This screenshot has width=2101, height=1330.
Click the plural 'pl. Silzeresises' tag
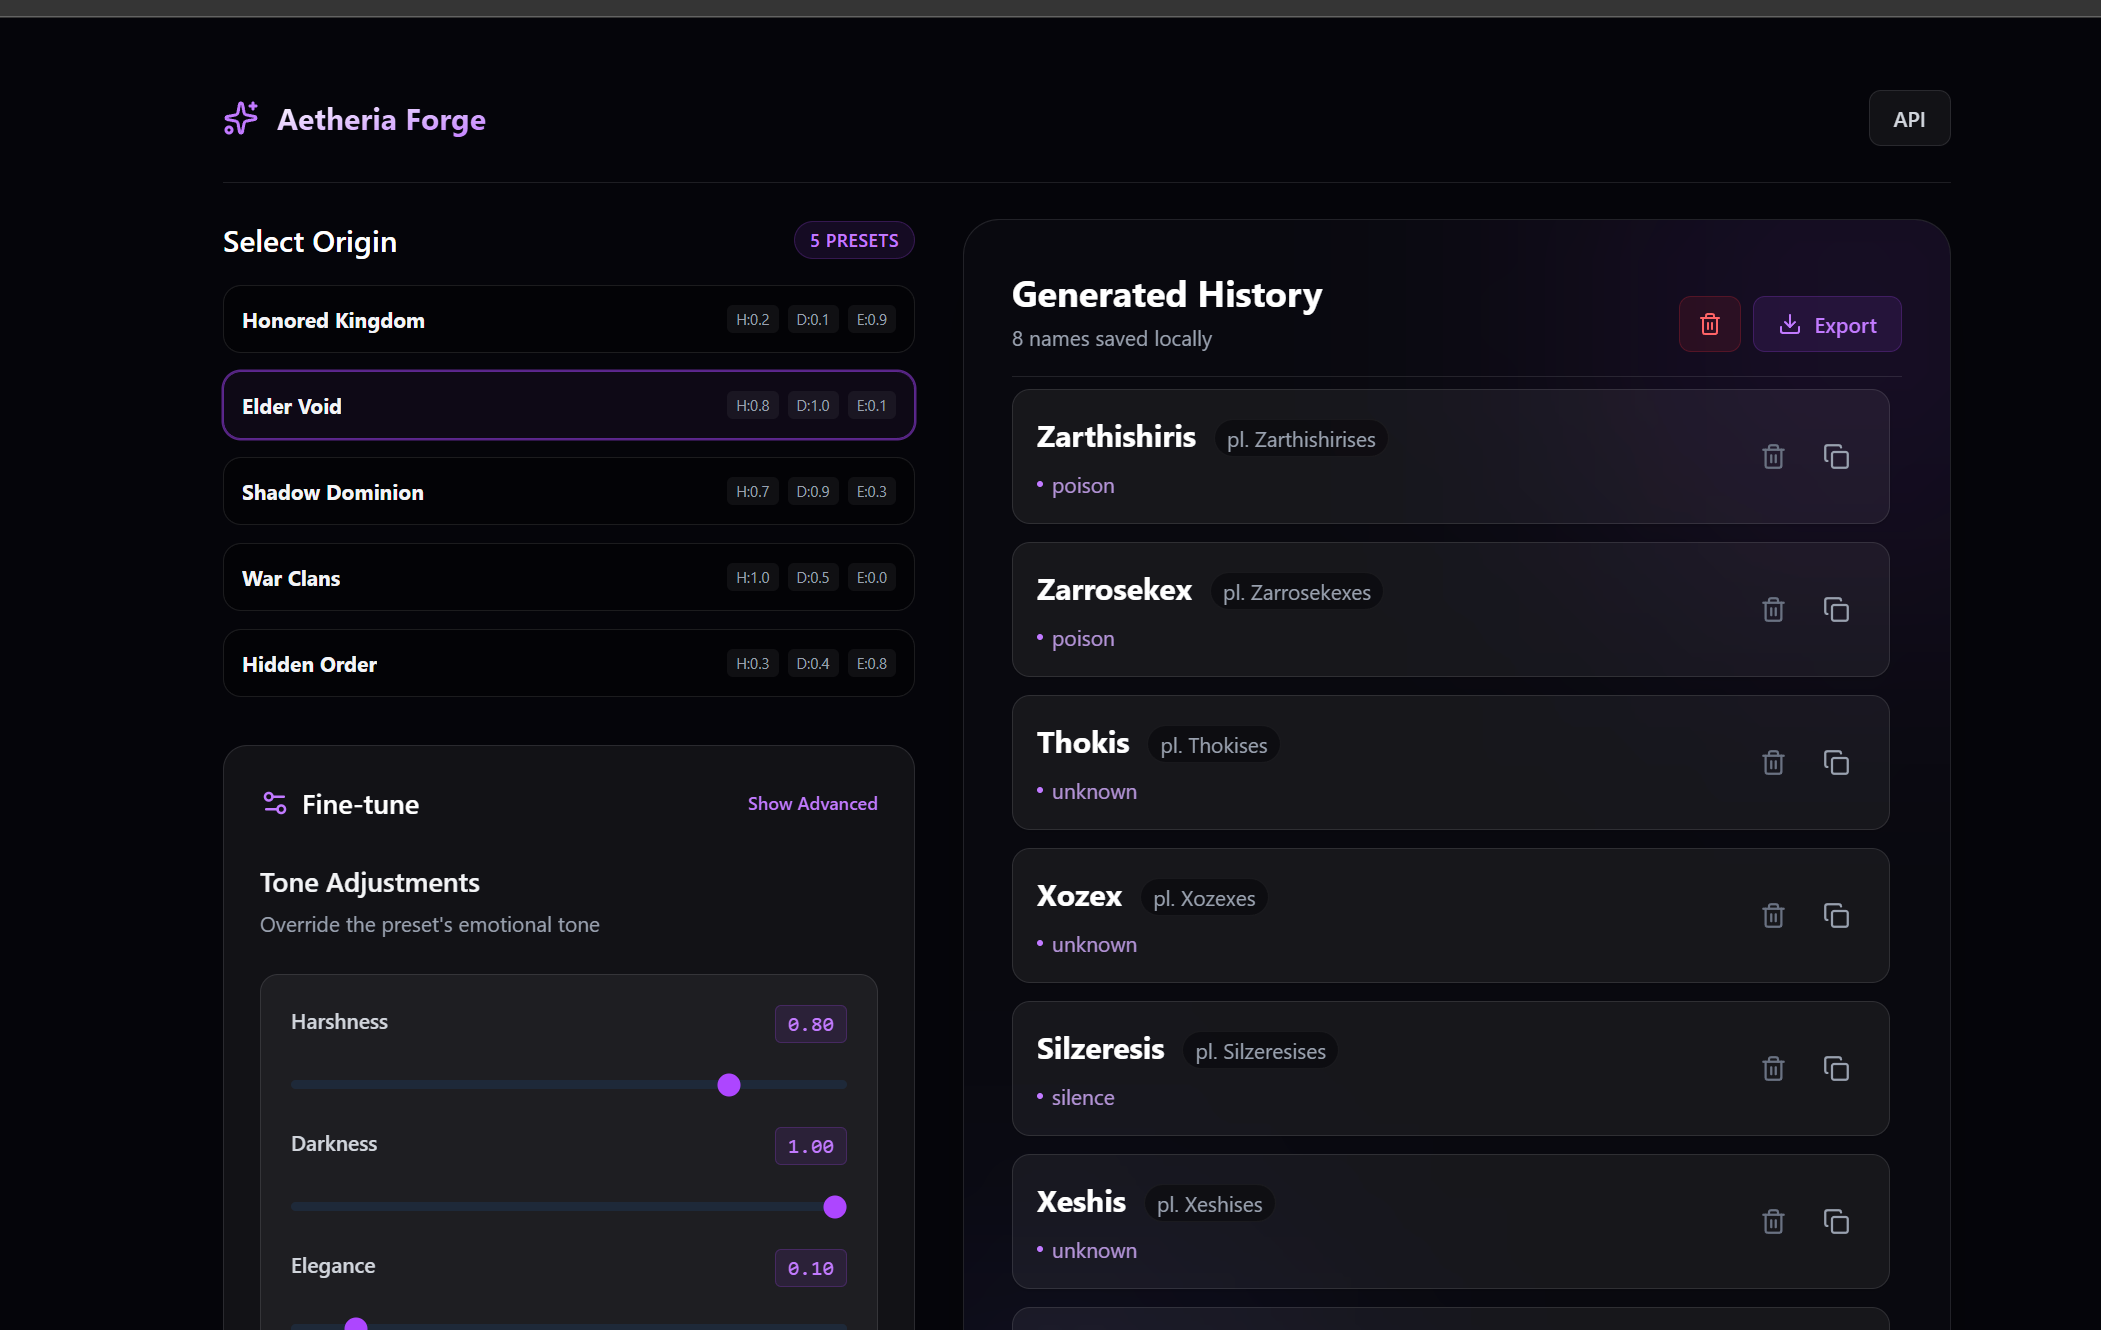(1260, 1051)
